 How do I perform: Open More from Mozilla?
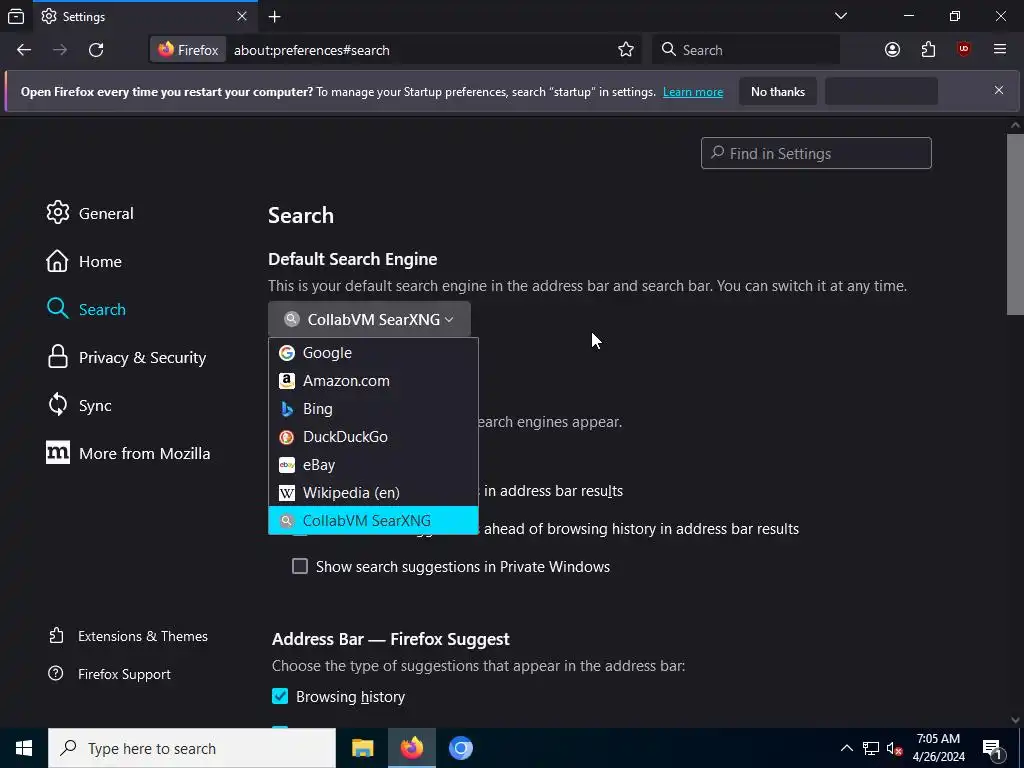pyautogui.click(x=128, y=453)
